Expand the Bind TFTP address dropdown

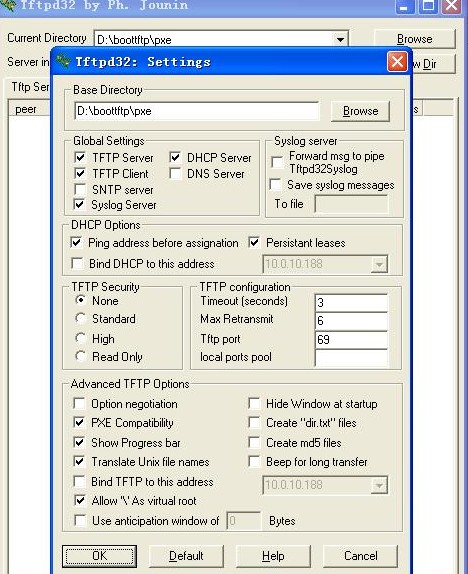379,485
